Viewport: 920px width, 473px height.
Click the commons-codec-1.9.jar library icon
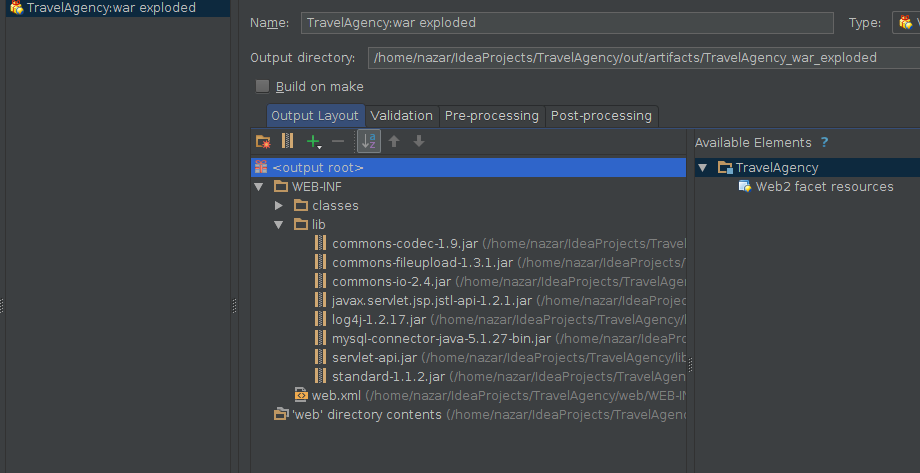click(x=320, y=243)
